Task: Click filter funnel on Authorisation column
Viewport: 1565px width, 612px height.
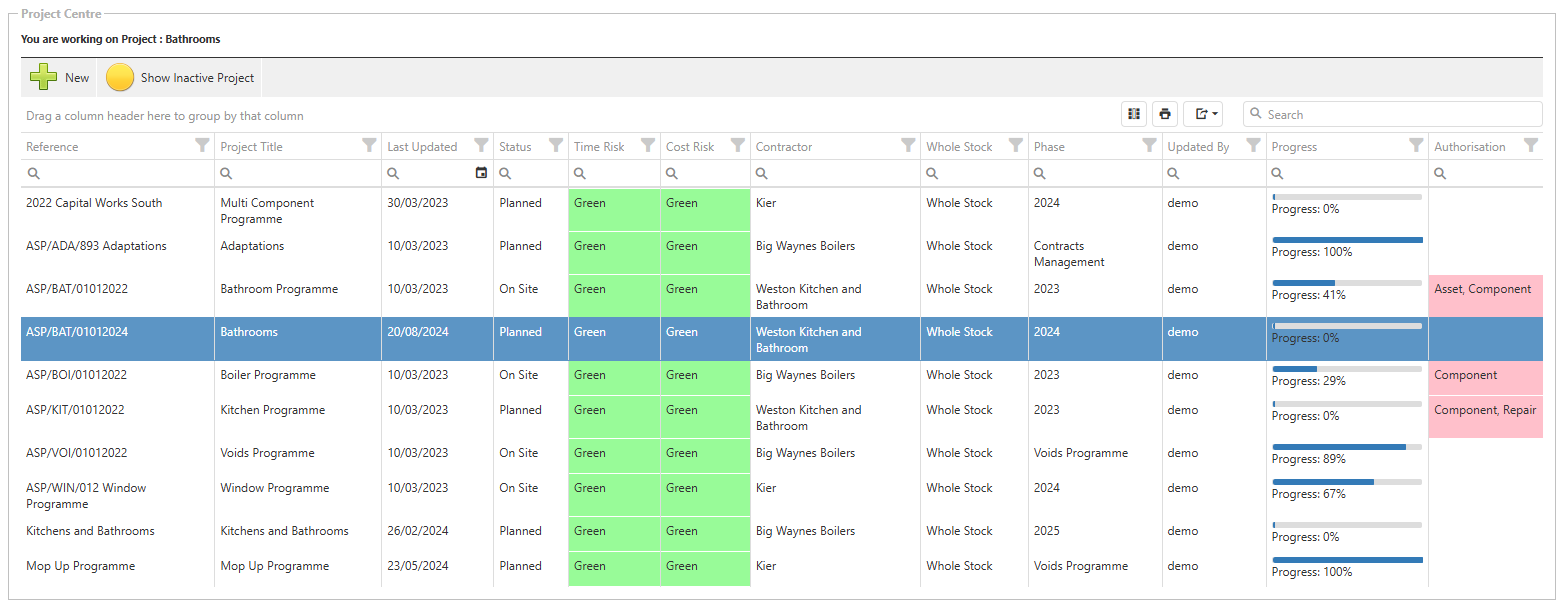Action: click(x=1529, y=145)
